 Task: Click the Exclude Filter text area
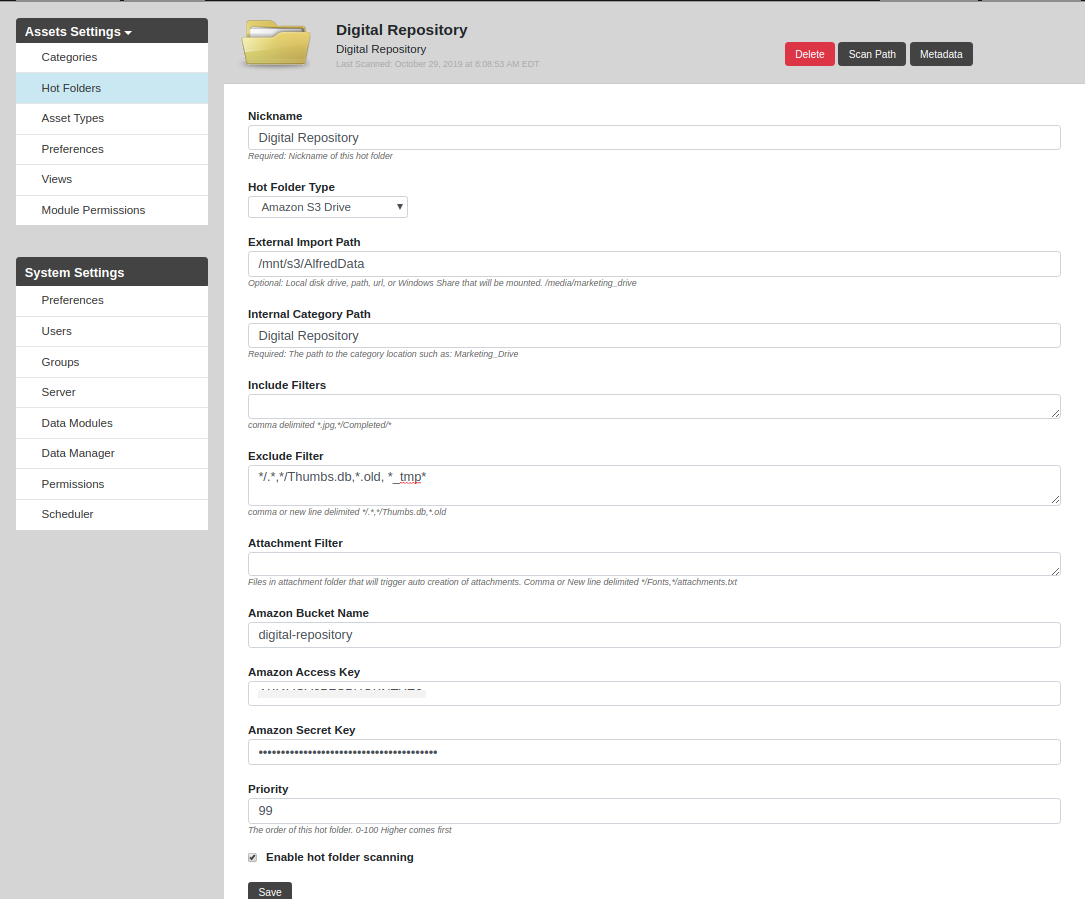click(x=653, y=485)
